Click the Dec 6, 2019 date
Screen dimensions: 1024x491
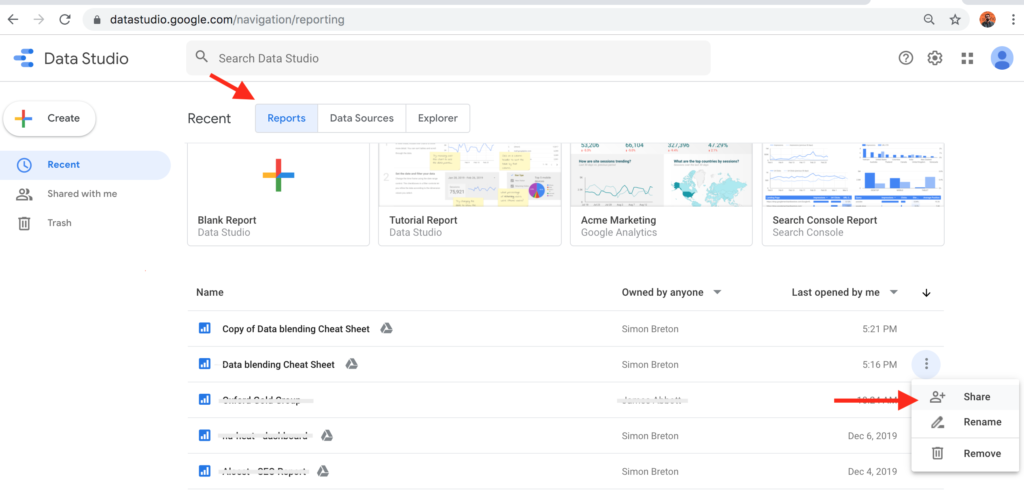[x=874, y=436]
